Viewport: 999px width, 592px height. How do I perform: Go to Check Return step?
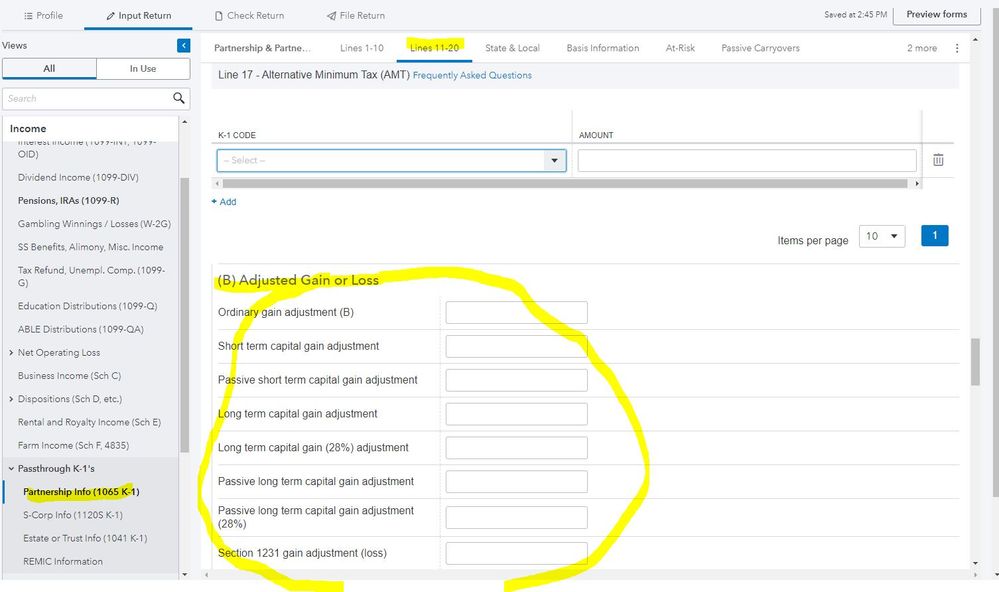pos(249,15)
